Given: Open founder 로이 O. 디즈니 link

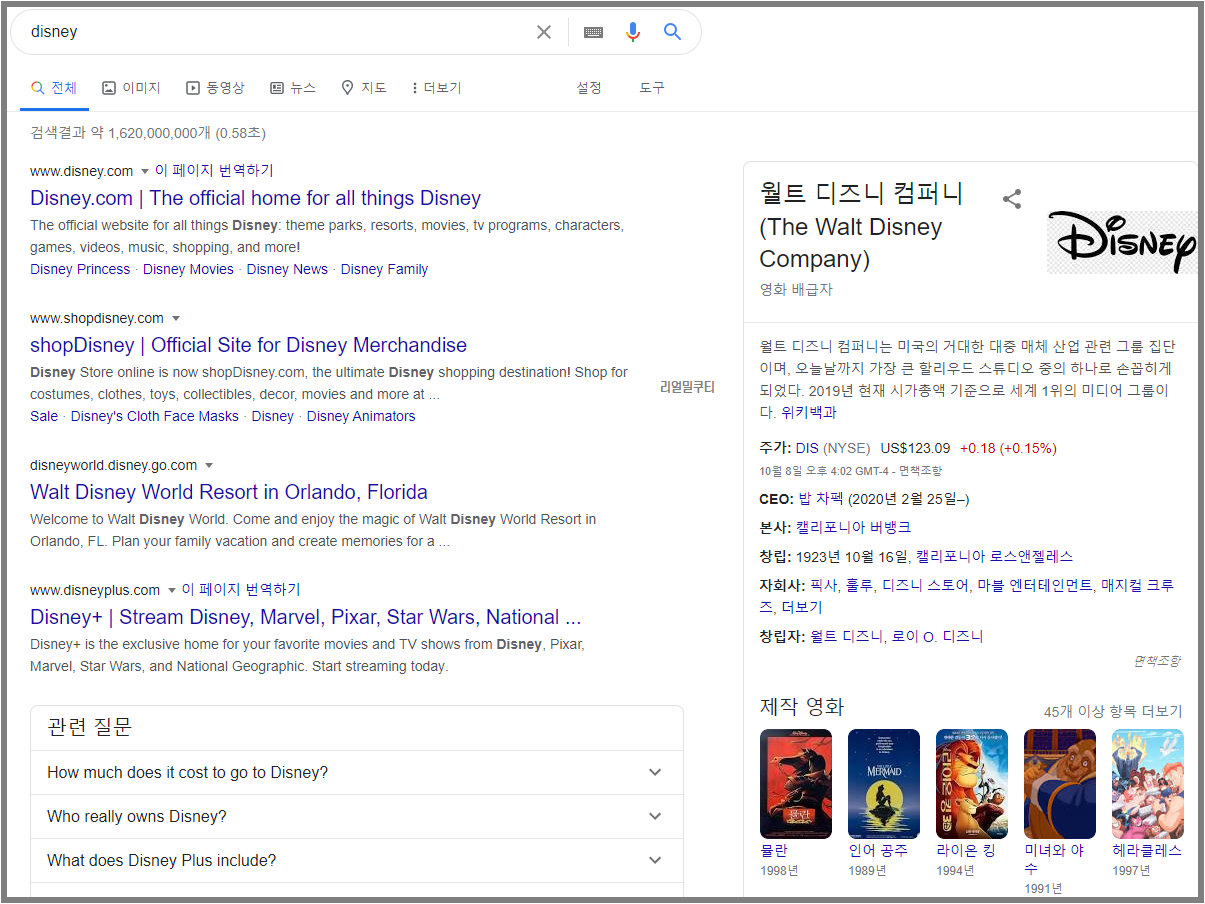Looking at the screenshot, I should pyautogui.click(x=938, y=636).
